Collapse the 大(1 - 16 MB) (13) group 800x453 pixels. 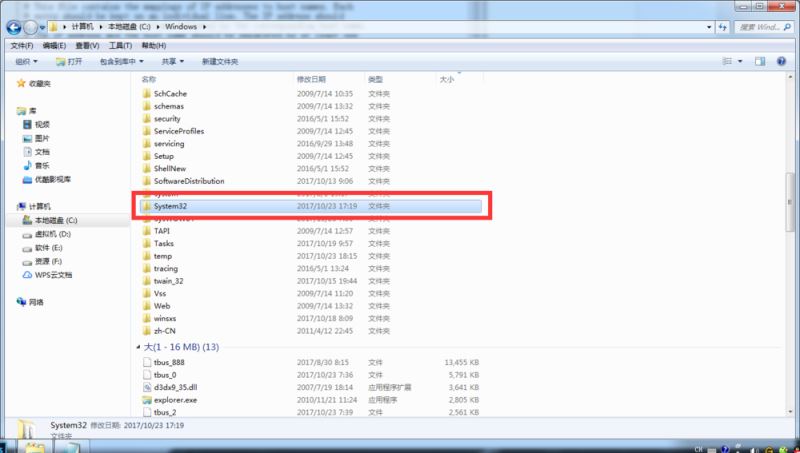(138, 347)
